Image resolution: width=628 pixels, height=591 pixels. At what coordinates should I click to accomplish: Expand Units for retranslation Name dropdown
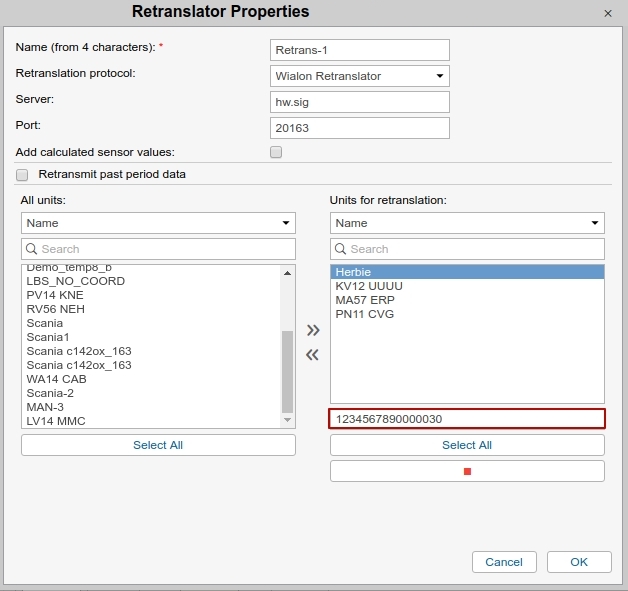pos(467,223)
